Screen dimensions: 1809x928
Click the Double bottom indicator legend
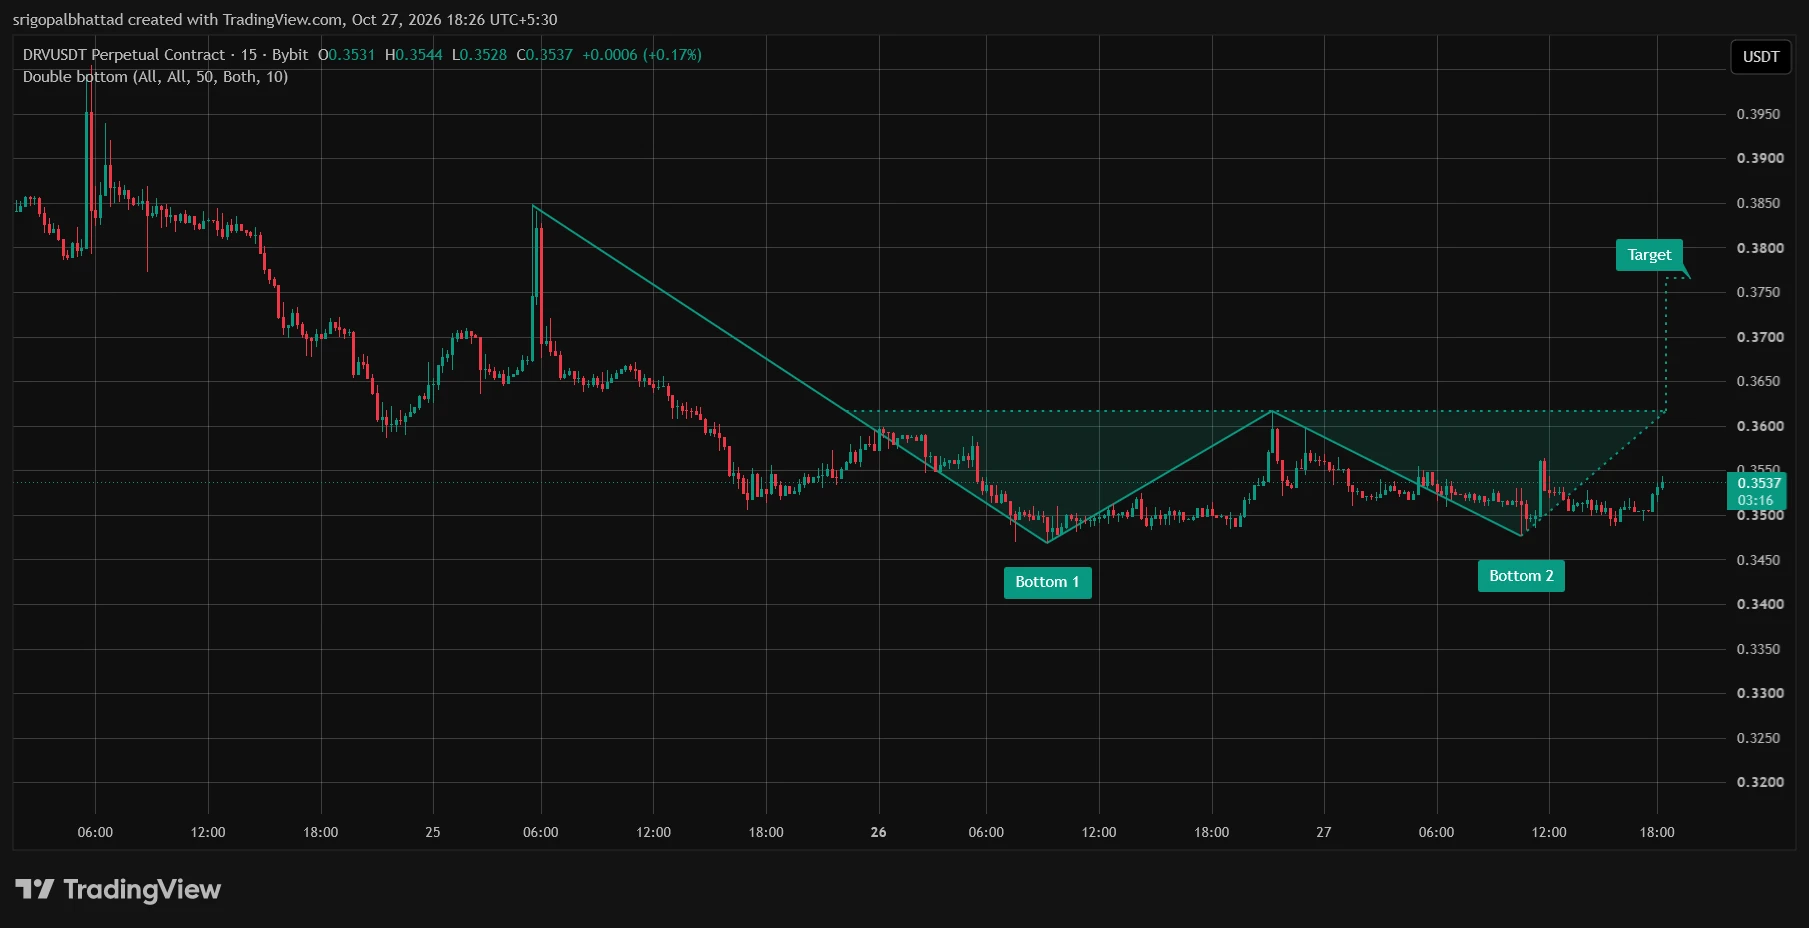[155, 77]
